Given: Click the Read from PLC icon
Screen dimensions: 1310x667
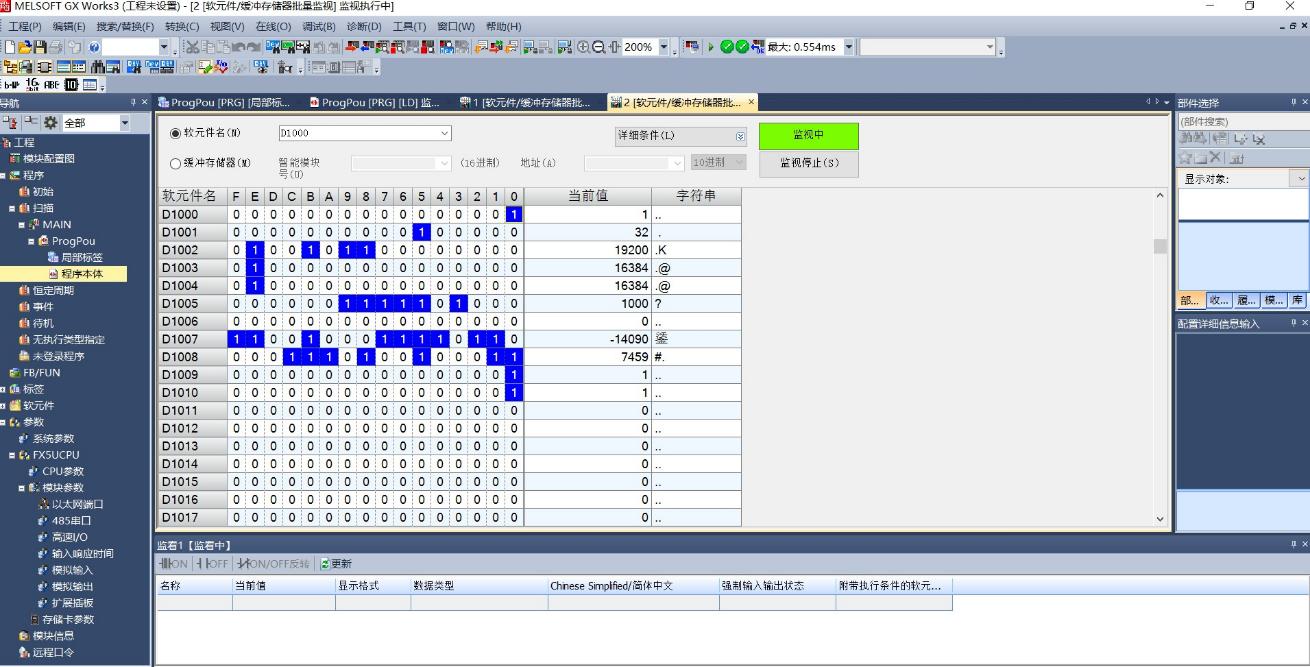Looking at the screenshot, I should pyautogui.click(x=365, y=47).
